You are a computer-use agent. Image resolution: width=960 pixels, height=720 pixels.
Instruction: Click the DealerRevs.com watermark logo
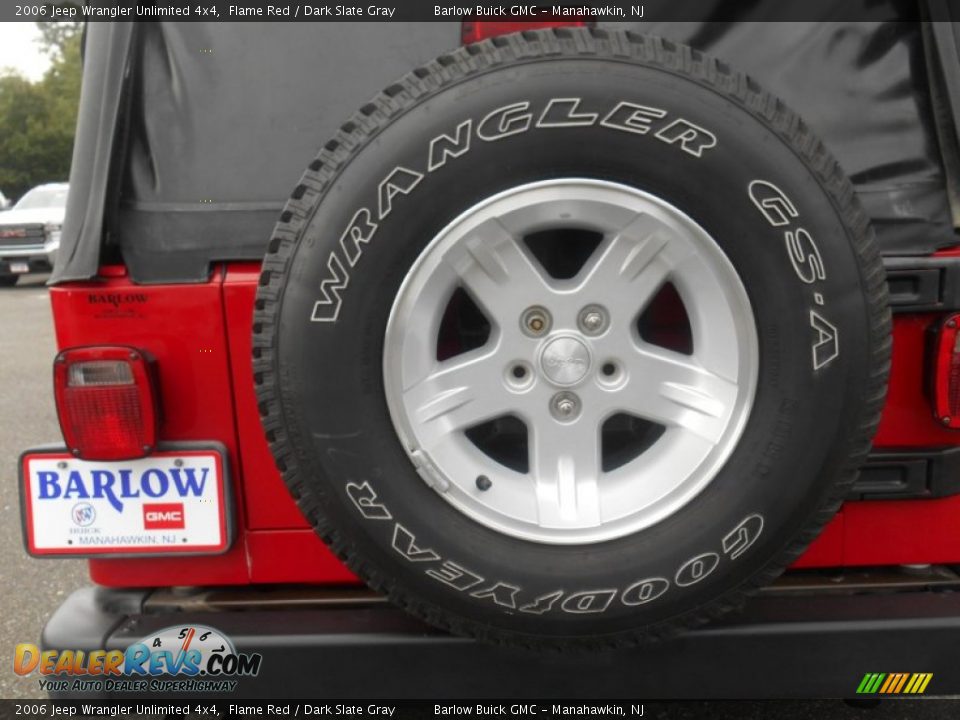pyautogui.click(x=137, y=662)
